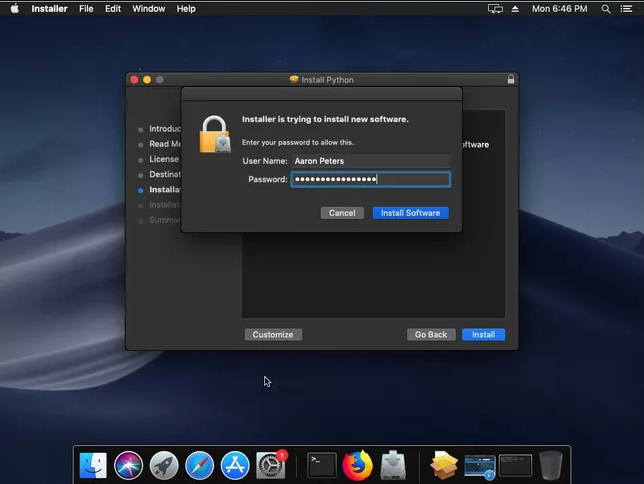The width and height of the screenshot is (644, 484).
Task: Click the package box icon in Dock
Action: click(444, 465)
